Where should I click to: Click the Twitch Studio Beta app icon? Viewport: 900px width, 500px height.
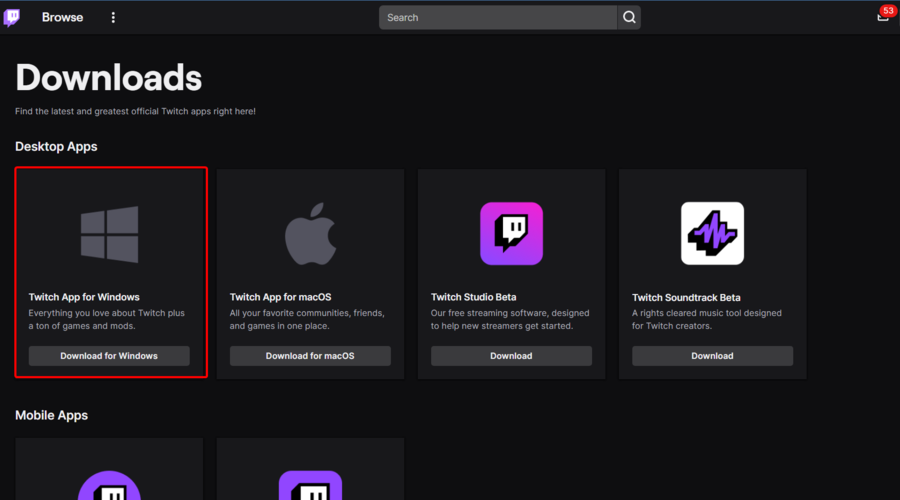(511, 233)
